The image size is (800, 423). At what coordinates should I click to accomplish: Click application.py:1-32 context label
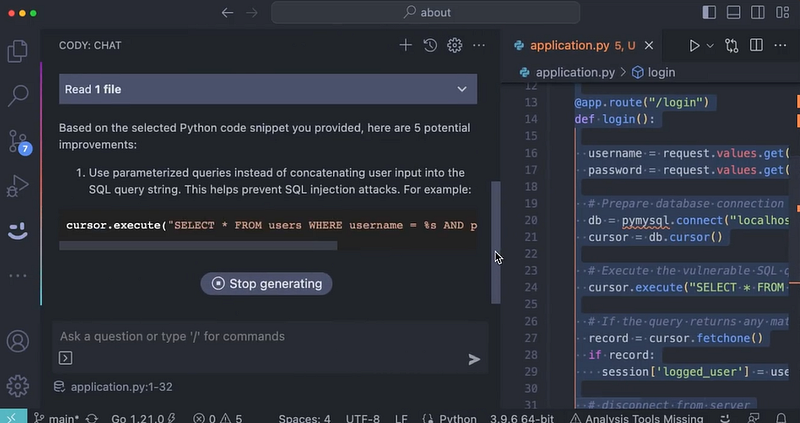121,387
